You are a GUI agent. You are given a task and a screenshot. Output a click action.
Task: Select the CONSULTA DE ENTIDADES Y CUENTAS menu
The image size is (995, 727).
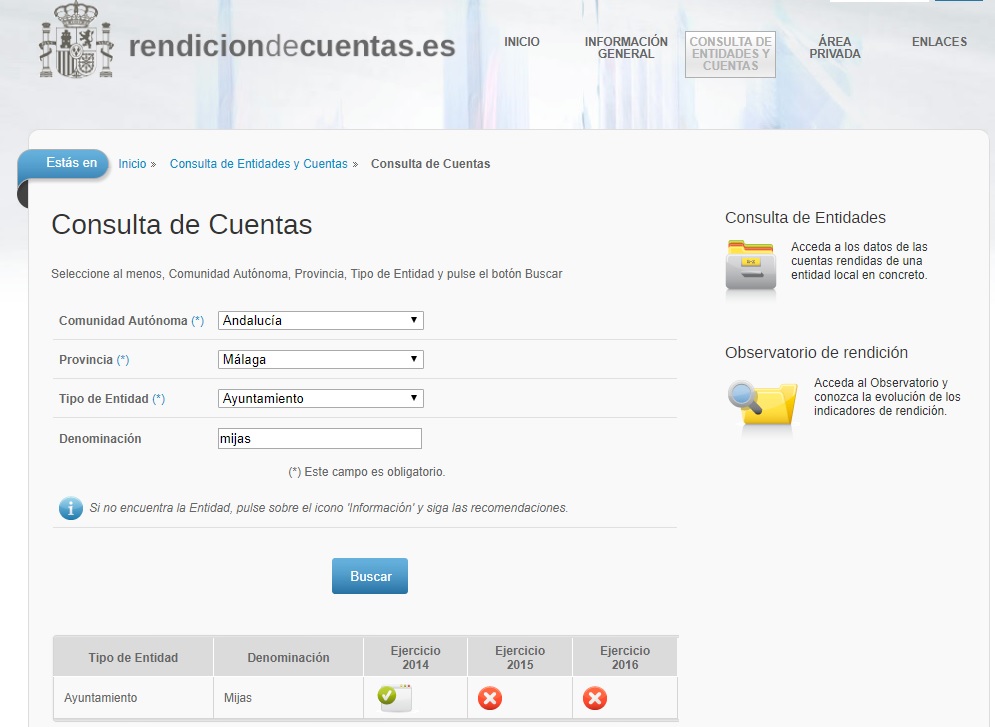[x=730, y=54]
